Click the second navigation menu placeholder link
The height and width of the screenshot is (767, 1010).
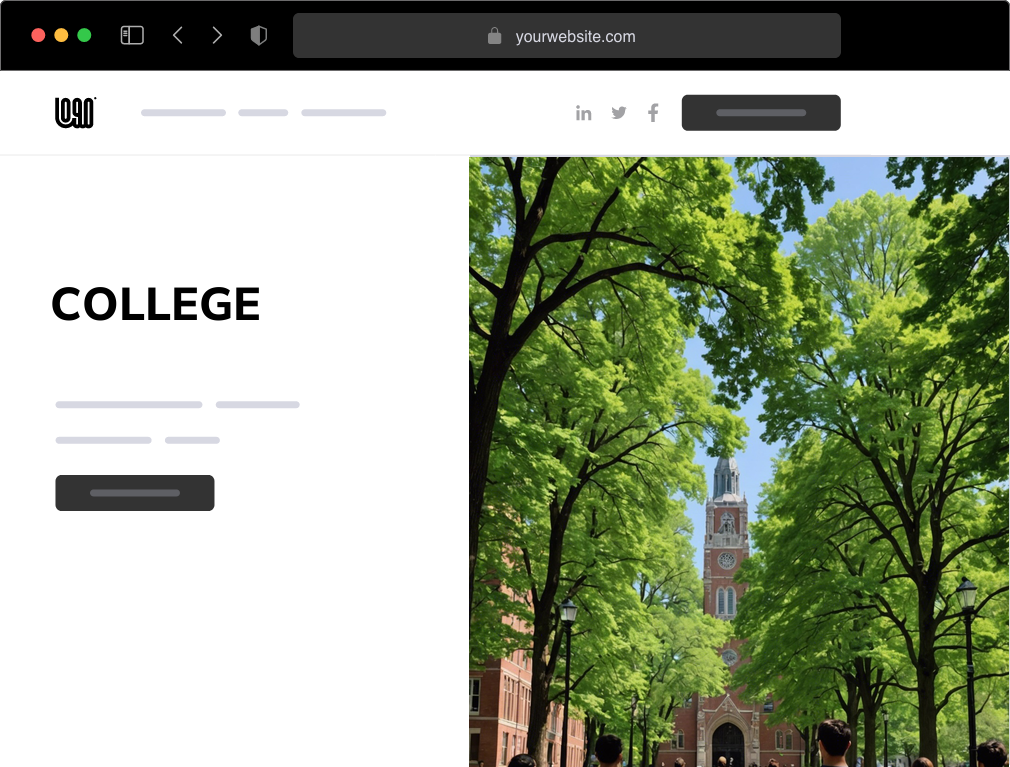pos(263,112)
